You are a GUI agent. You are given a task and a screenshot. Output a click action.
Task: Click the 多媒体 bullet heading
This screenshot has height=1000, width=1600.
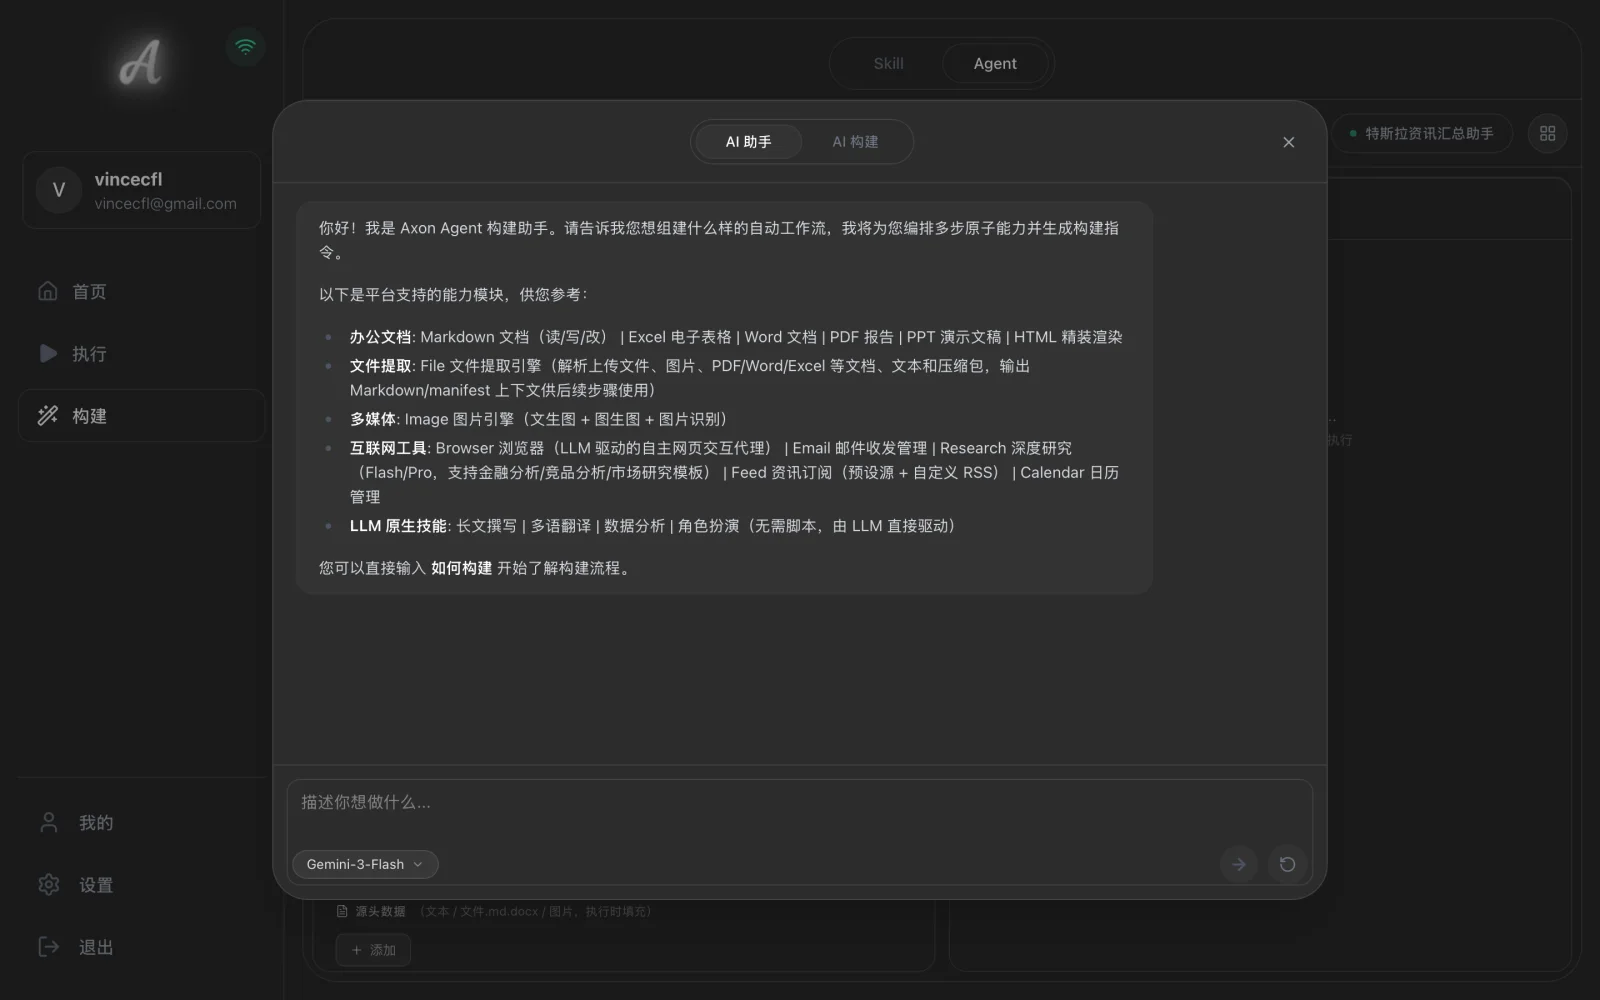(x=373, y=419)
